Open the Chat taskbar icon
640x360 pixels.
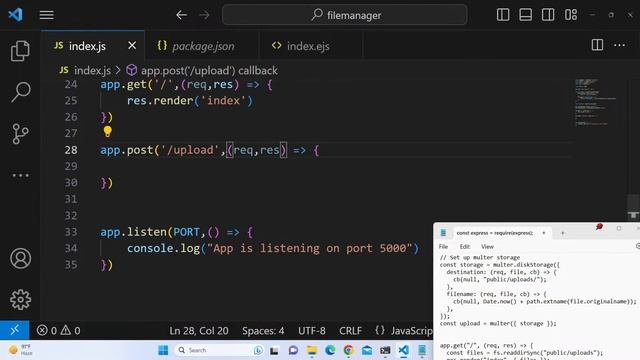coord(293,350)
